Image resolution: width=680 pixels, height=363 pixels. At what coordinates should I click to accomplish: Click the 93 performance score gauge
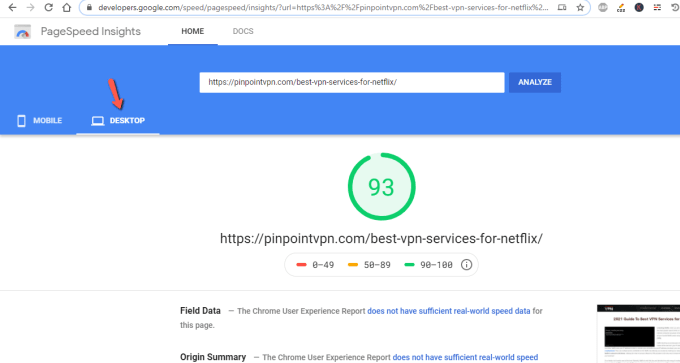pyautogui.click(x=382, y=186)
